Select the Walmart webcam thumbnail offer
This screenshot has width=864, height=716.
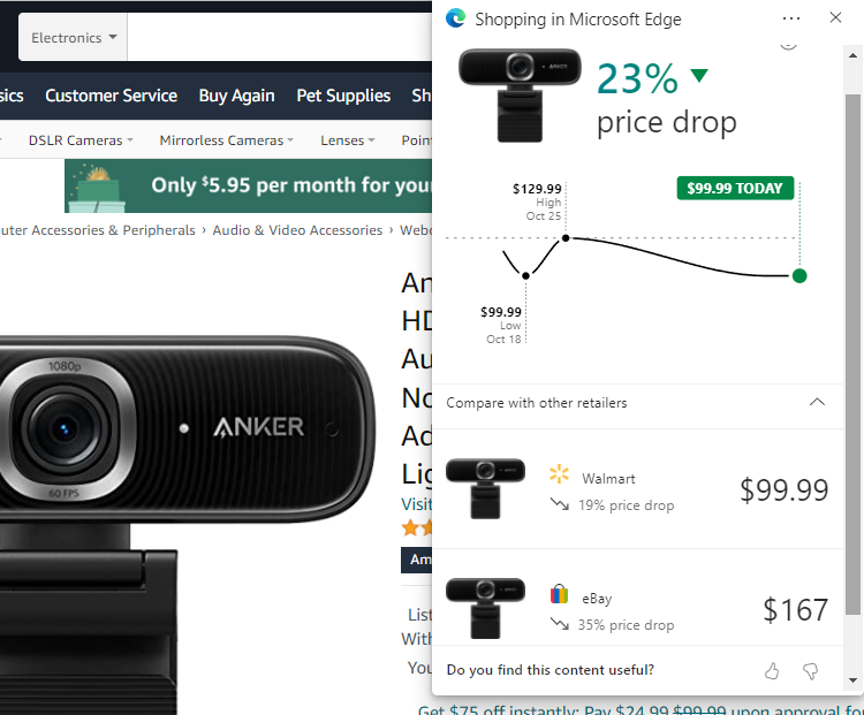click(485, 488)
